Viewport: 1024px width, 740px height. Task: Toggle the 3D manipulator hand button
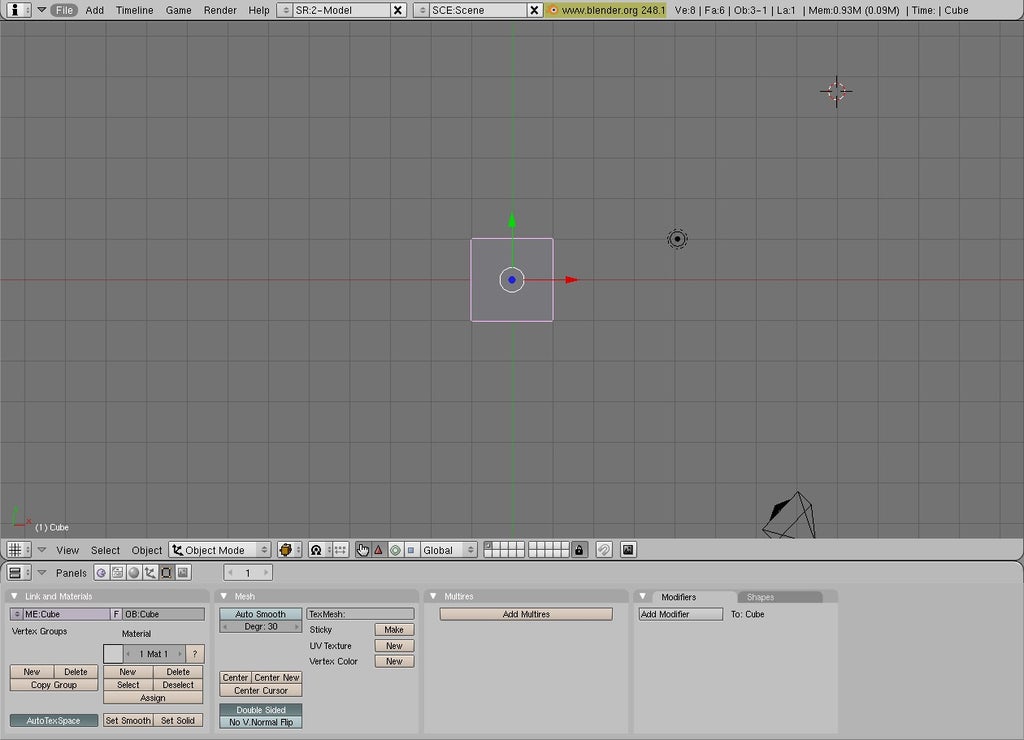363,550
